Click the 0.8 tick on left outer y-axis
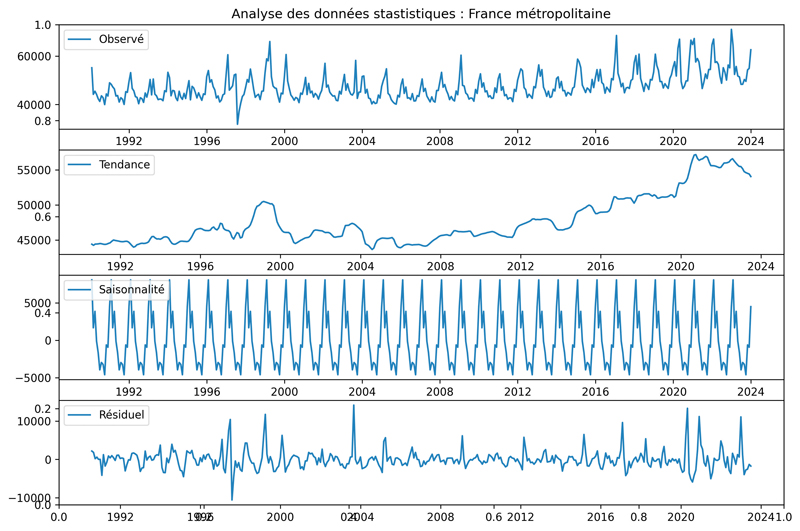 point(43,121)
